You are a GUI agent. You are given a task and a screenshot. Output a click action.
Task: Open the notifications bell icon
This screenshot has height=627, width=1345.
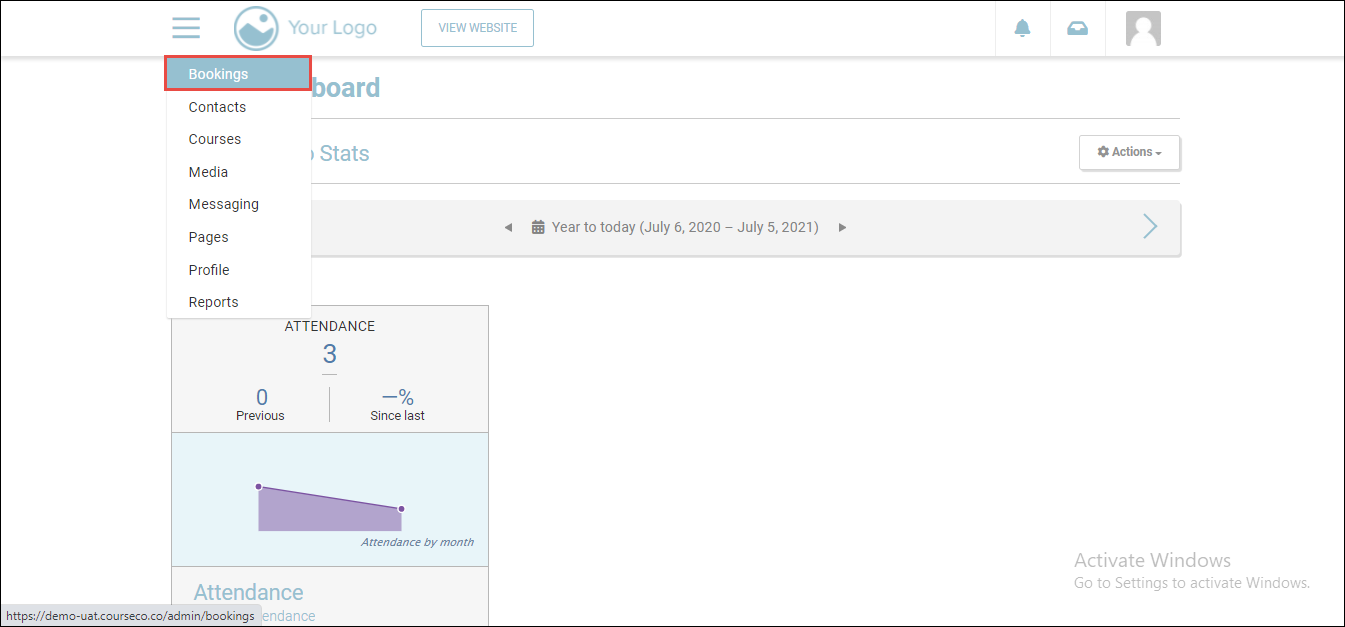[x=1022, y=28]
